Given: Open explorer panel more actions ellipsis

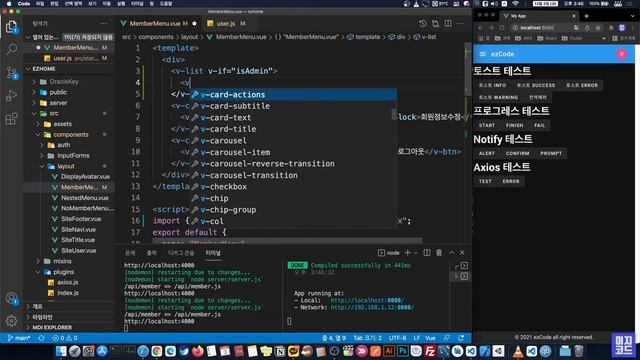Looking at the screenshot, I should 104,24.
